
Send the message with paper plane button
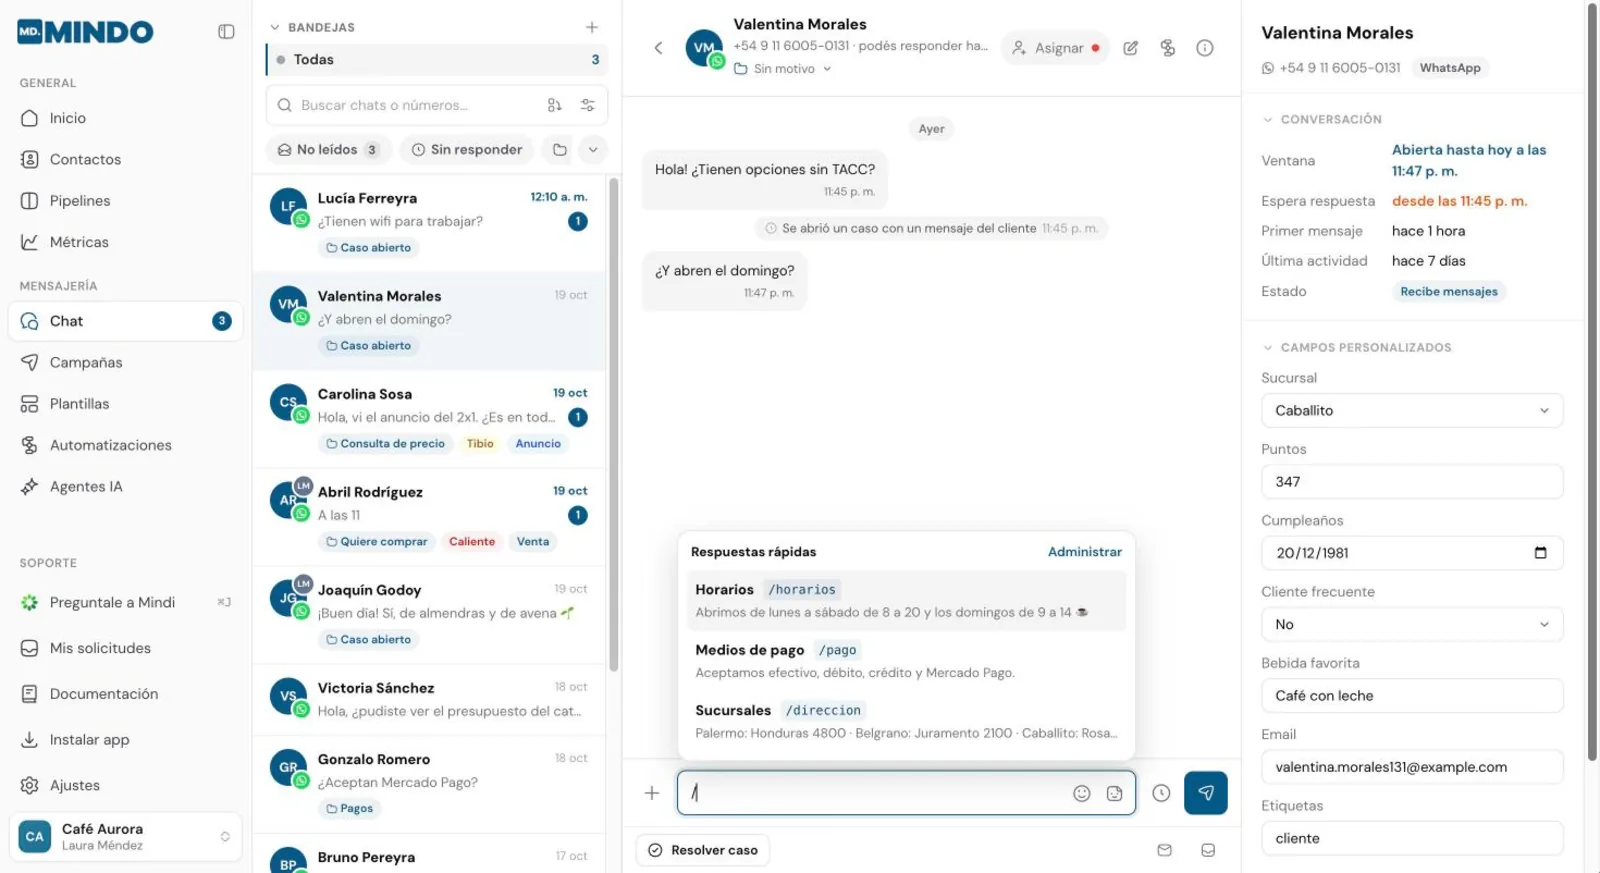coord(1206,793)
